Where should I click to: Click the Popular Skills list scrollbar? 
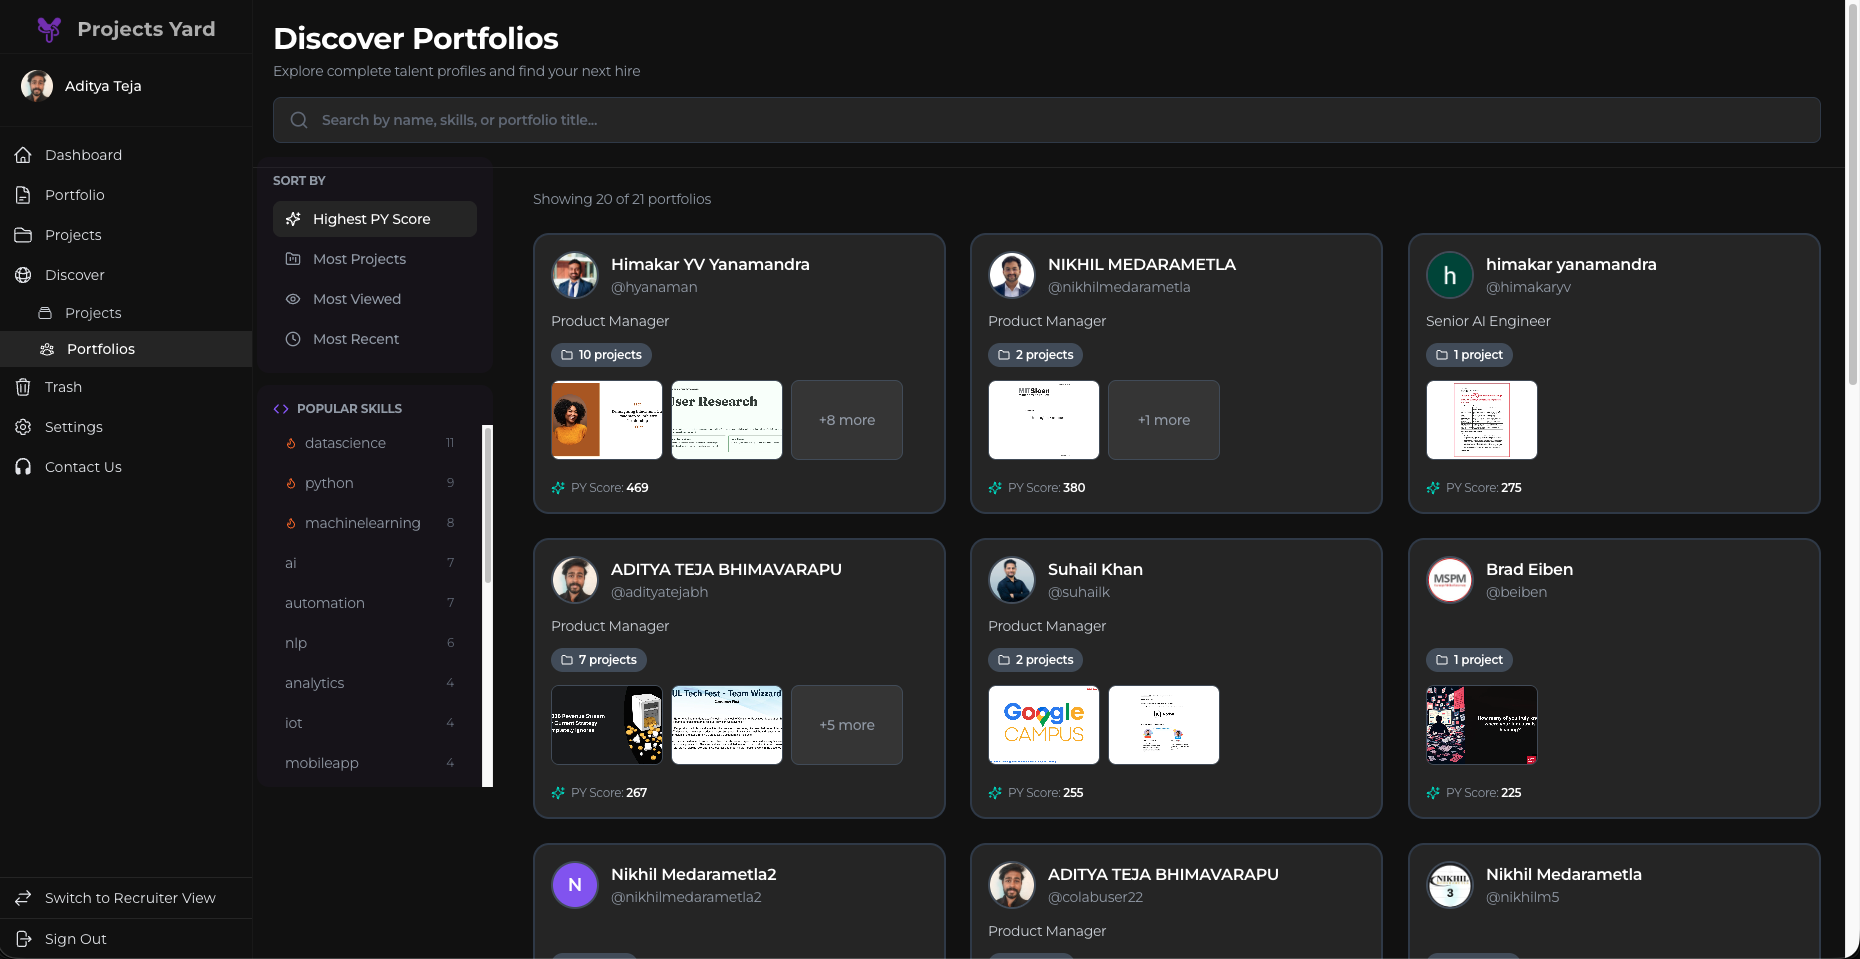click(x=488, y=505)
